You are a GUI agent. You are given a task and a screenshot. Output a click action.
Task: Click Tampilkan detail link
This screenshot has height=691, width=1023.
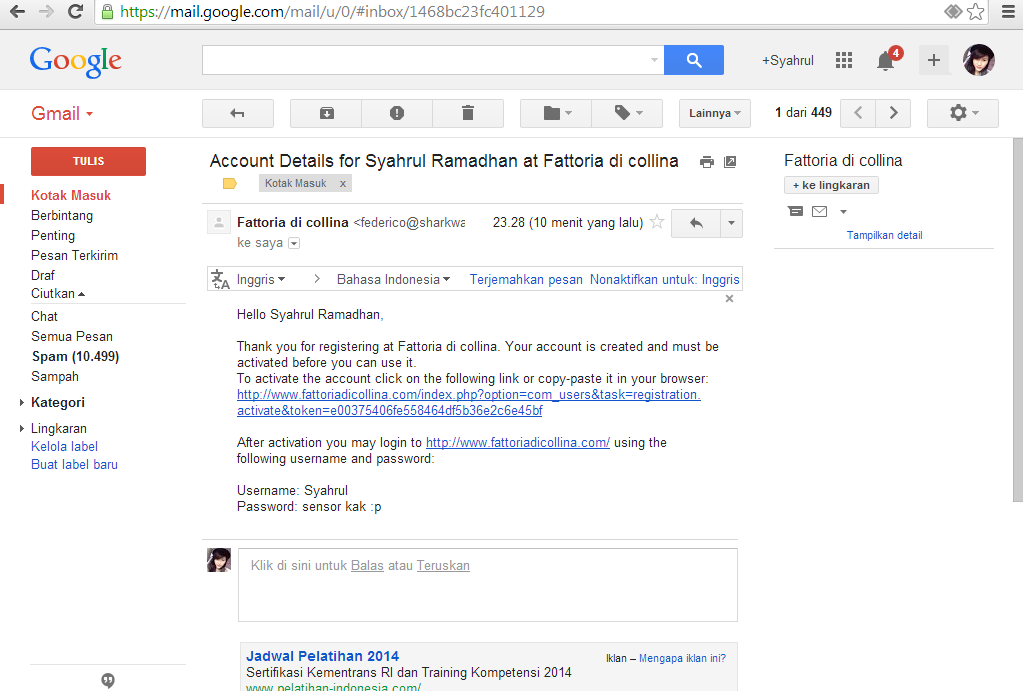click(x=884, y=236)
